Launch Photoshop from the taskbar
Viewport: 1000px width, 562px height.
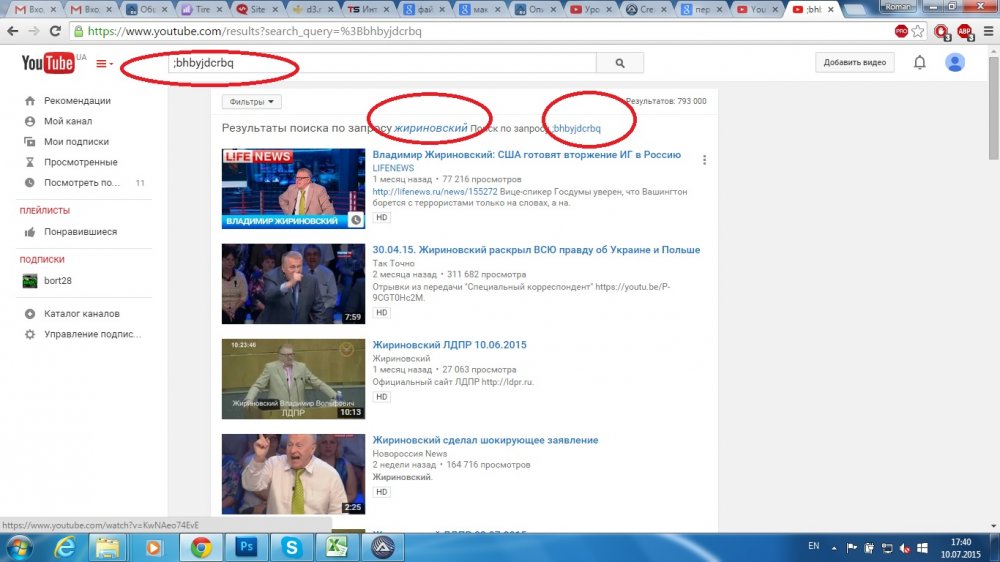click(246, 547)
